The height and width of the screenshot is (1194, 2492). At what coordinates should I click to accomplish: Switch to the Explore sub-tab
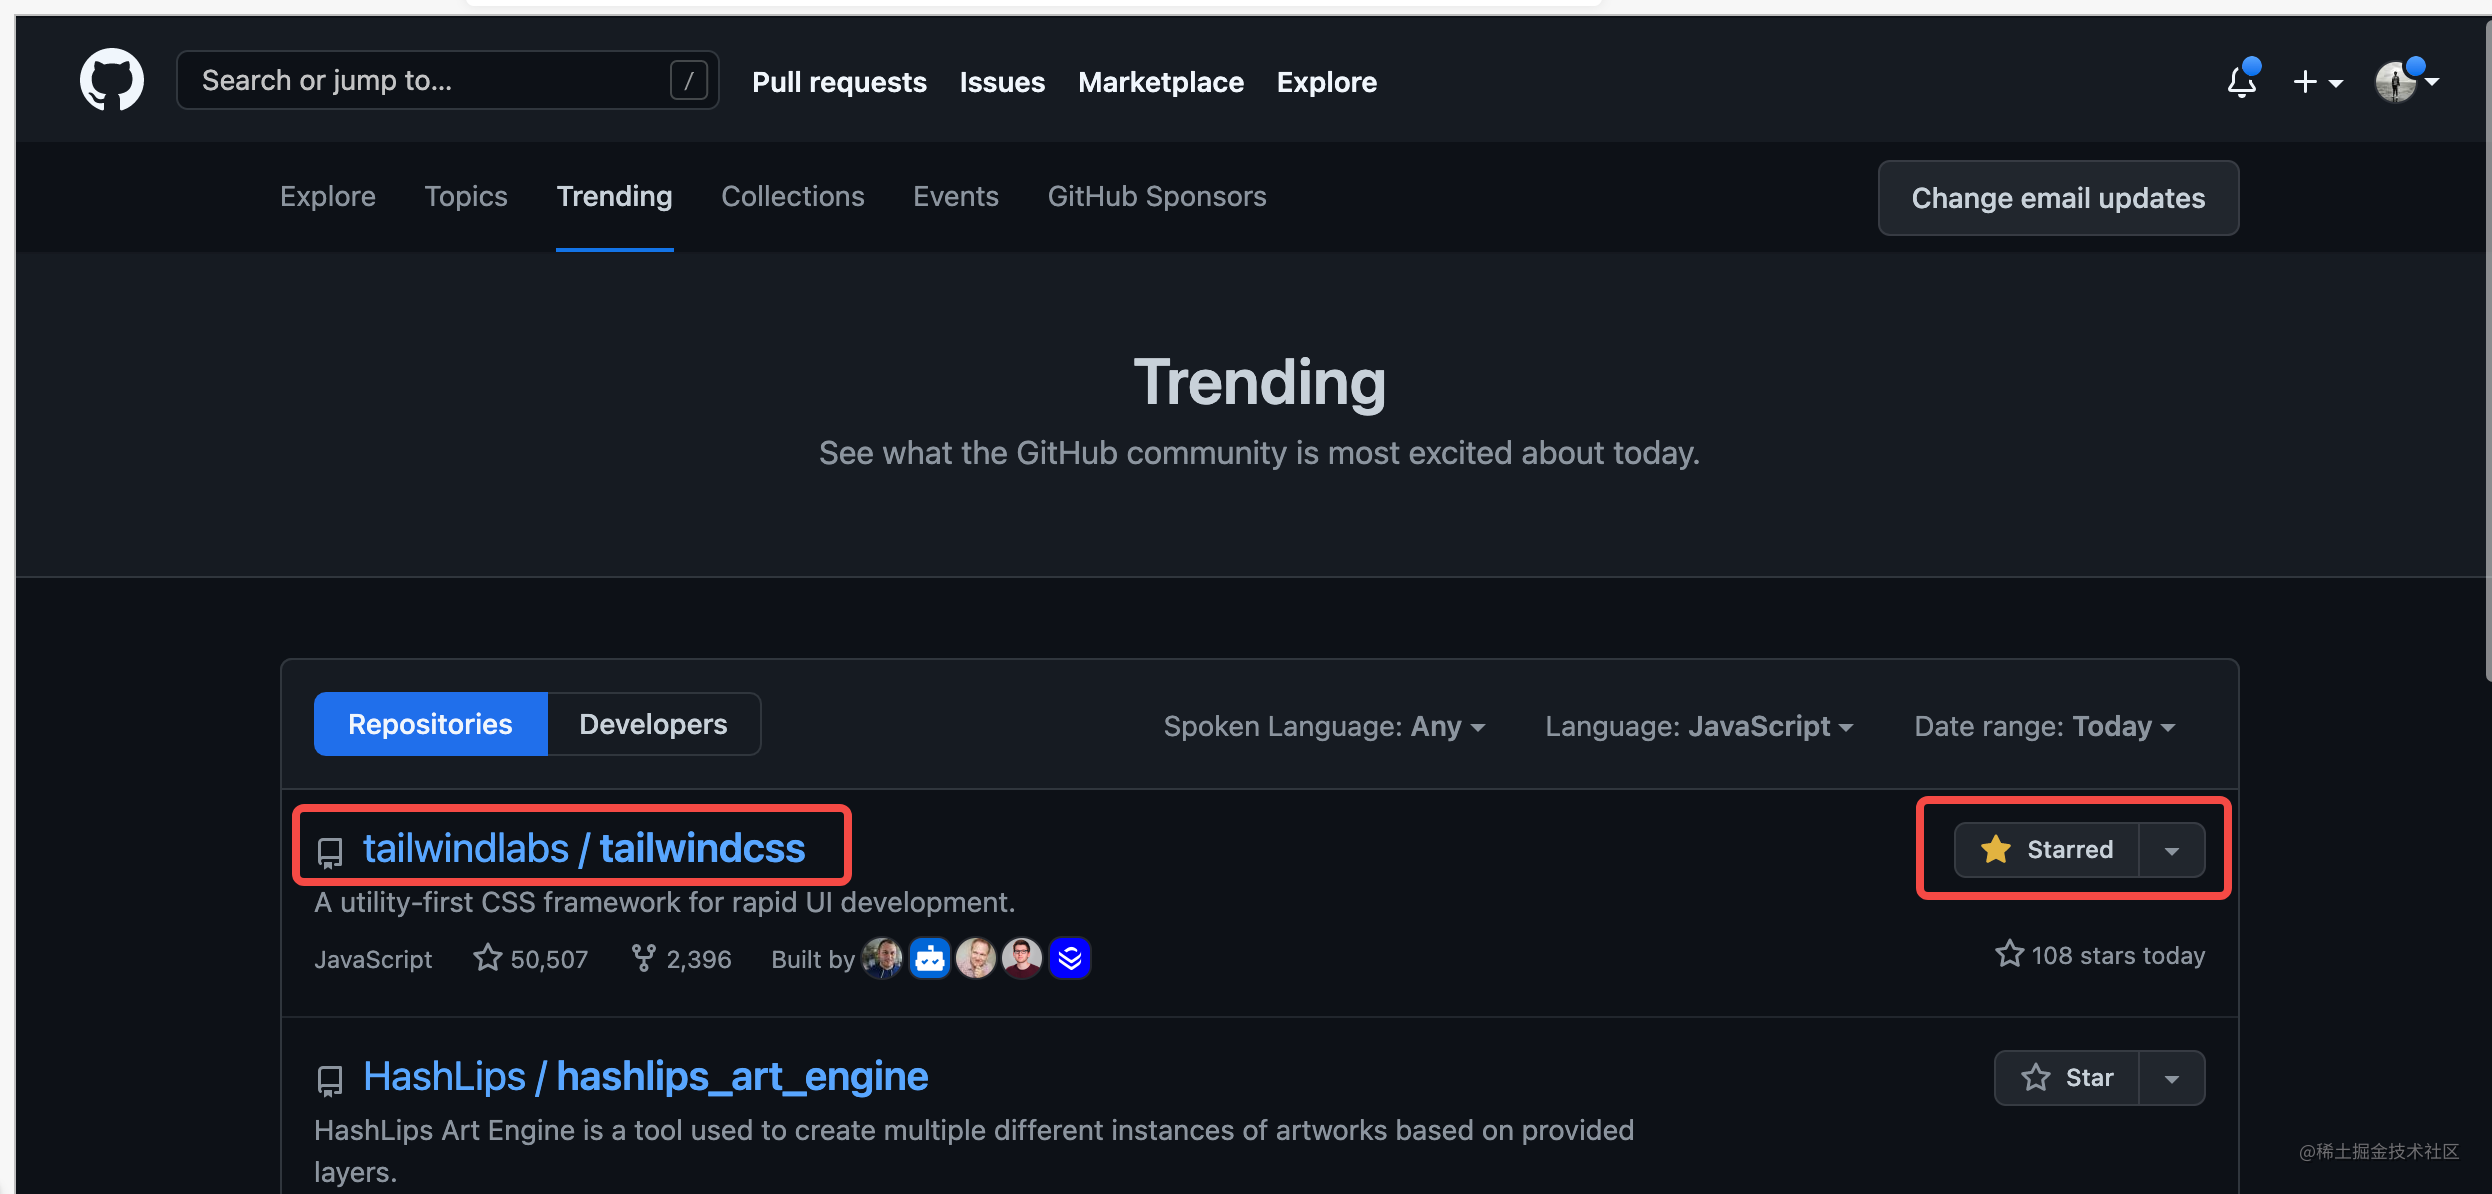point(328,196)
